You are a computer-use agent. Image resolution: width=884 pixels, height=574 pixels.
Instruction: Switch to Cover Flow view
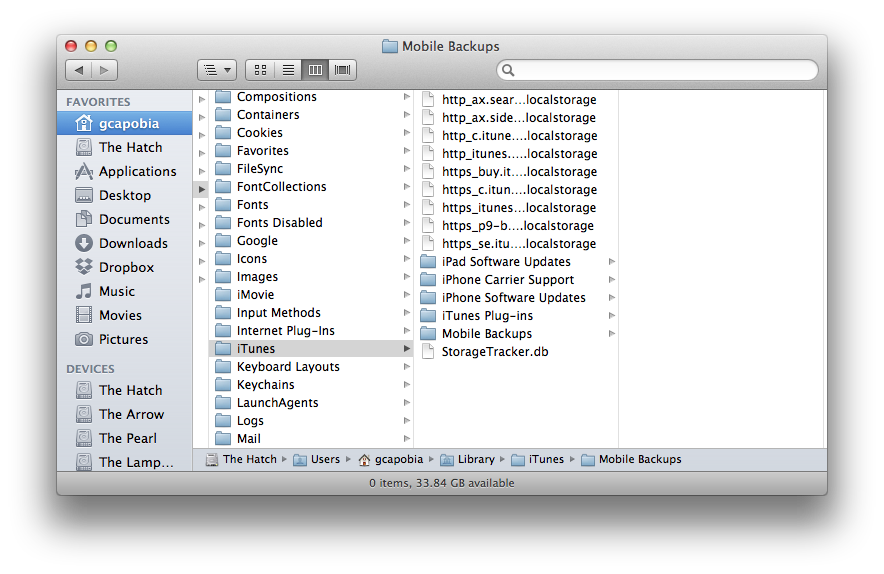pyautogui.click(x=342, y=70)
